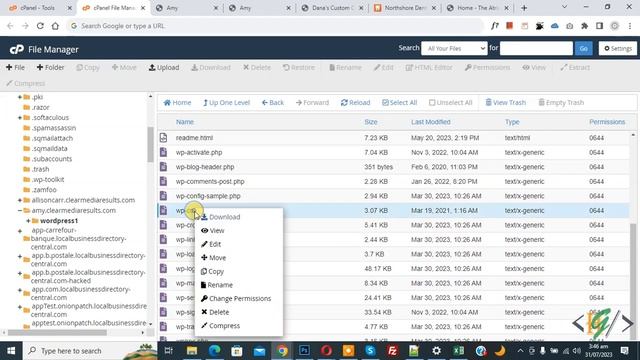640x360 pixels.
Task: Select wp-blog-header.php file icon
Action: (x=163, y=167)
